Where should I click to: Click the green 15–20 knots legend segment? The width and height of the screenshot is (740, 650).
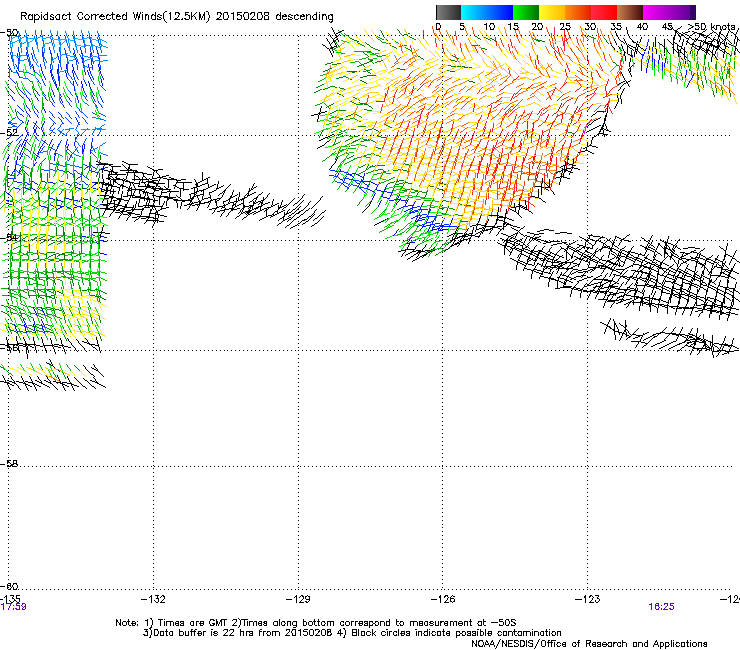pyautogui.click(x=526, y=12)
